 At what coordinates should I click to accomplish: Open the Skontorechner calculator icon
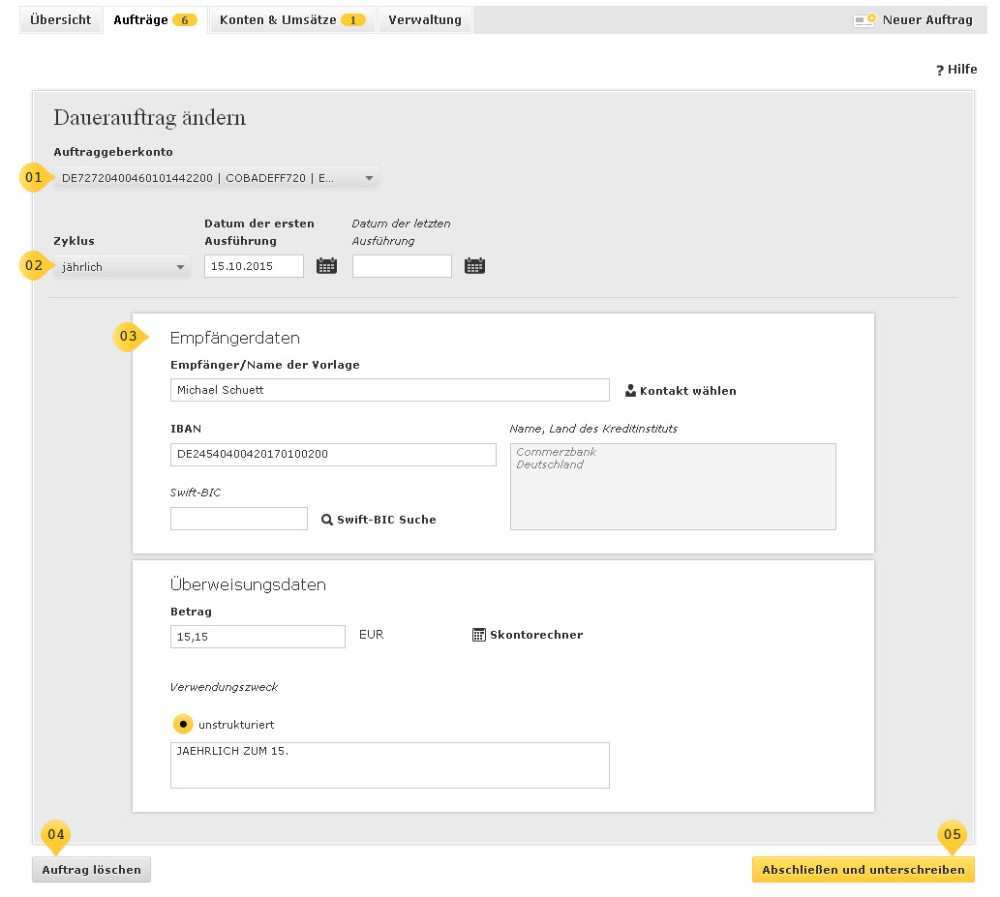[x=478, y=634]
